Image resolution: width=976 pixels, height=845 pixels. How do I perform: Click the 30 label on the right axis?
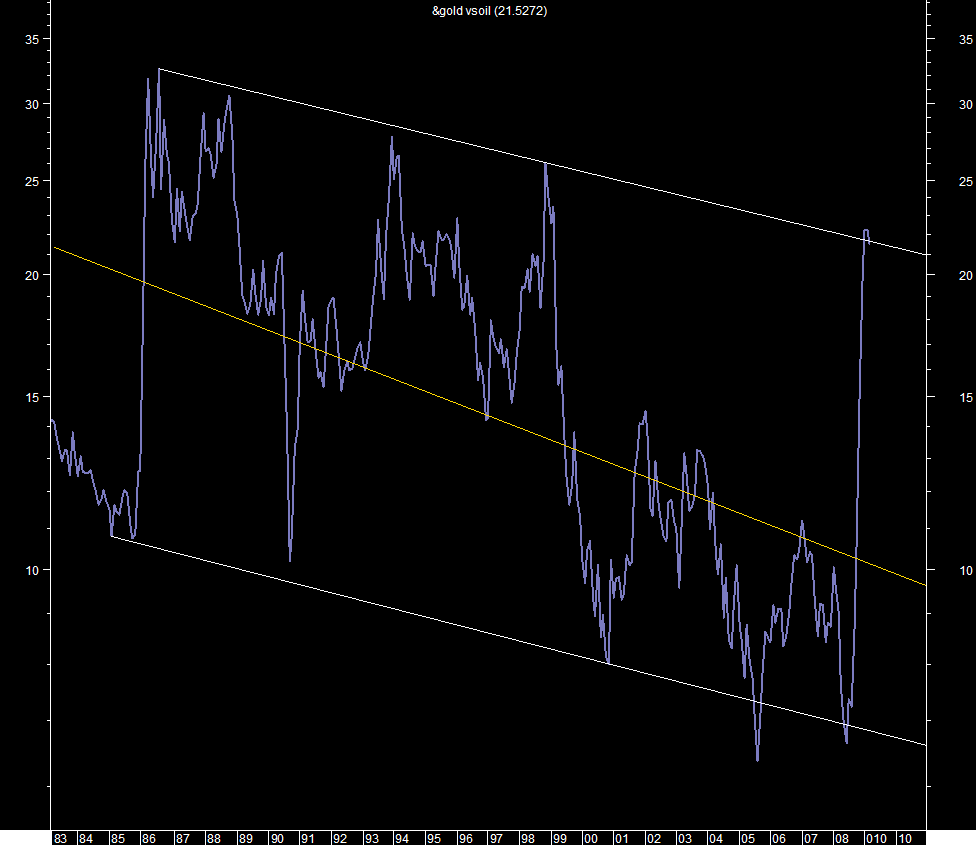coord(965,105)
